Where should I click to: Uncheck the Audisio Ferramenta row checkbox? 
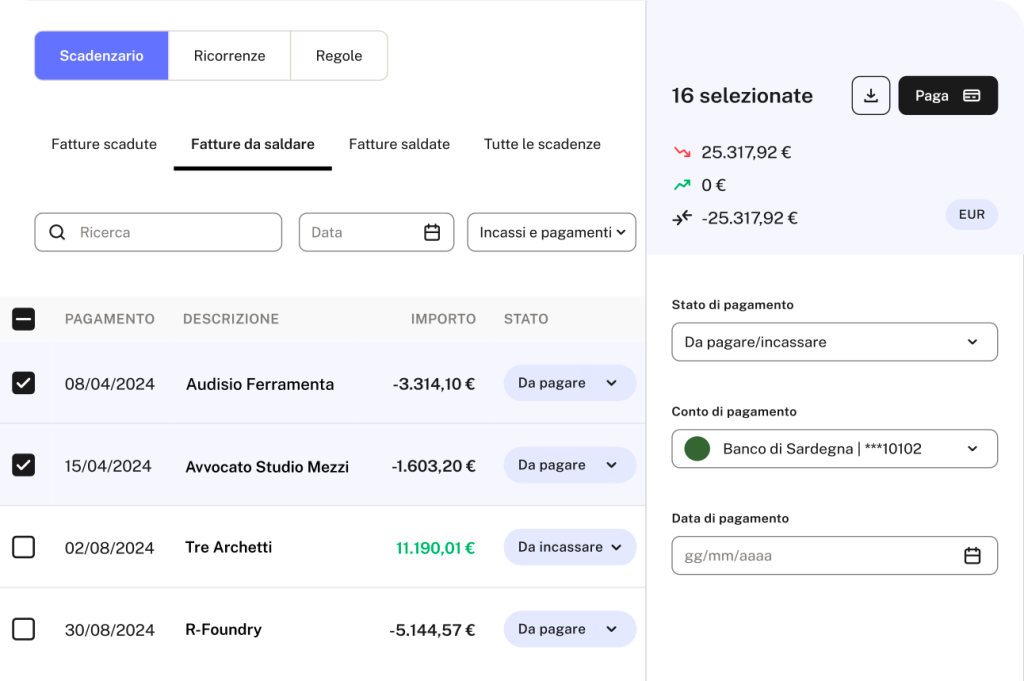24,383
